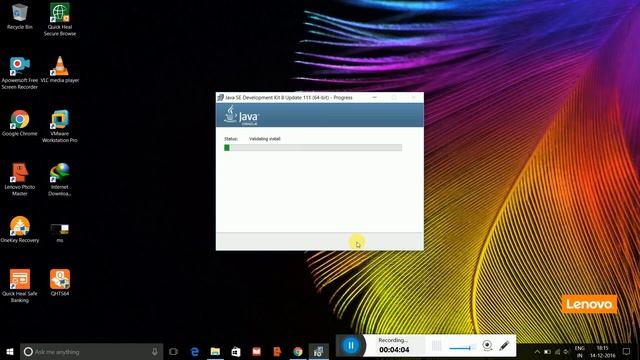Click the Java installer progress bar

[x=313, y=148]
